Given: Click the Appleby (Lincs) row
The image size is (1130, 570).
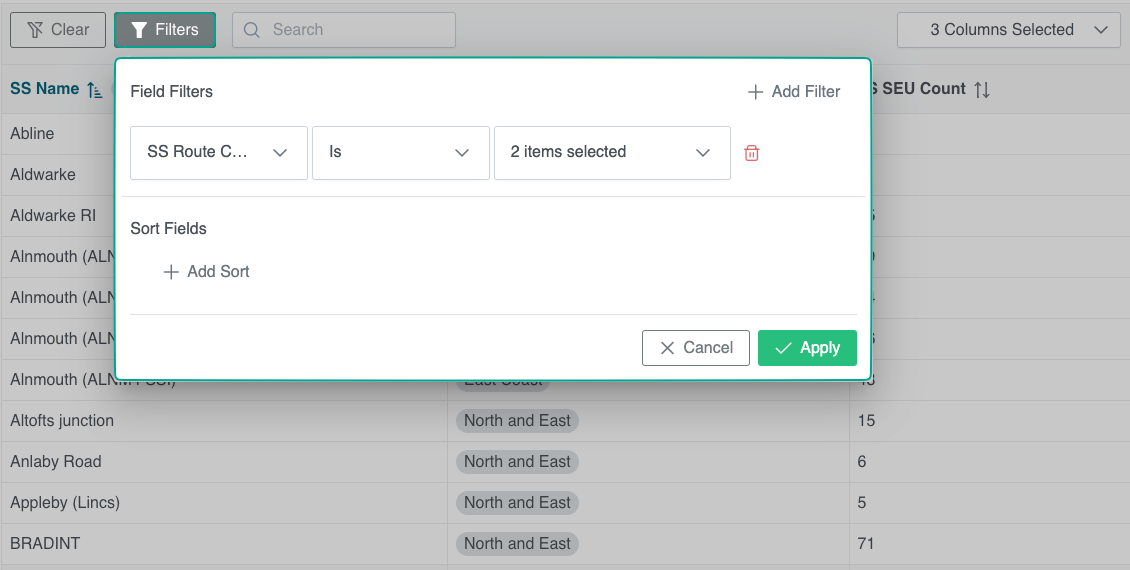Looking at the screenshot, I should click(62, 503).
